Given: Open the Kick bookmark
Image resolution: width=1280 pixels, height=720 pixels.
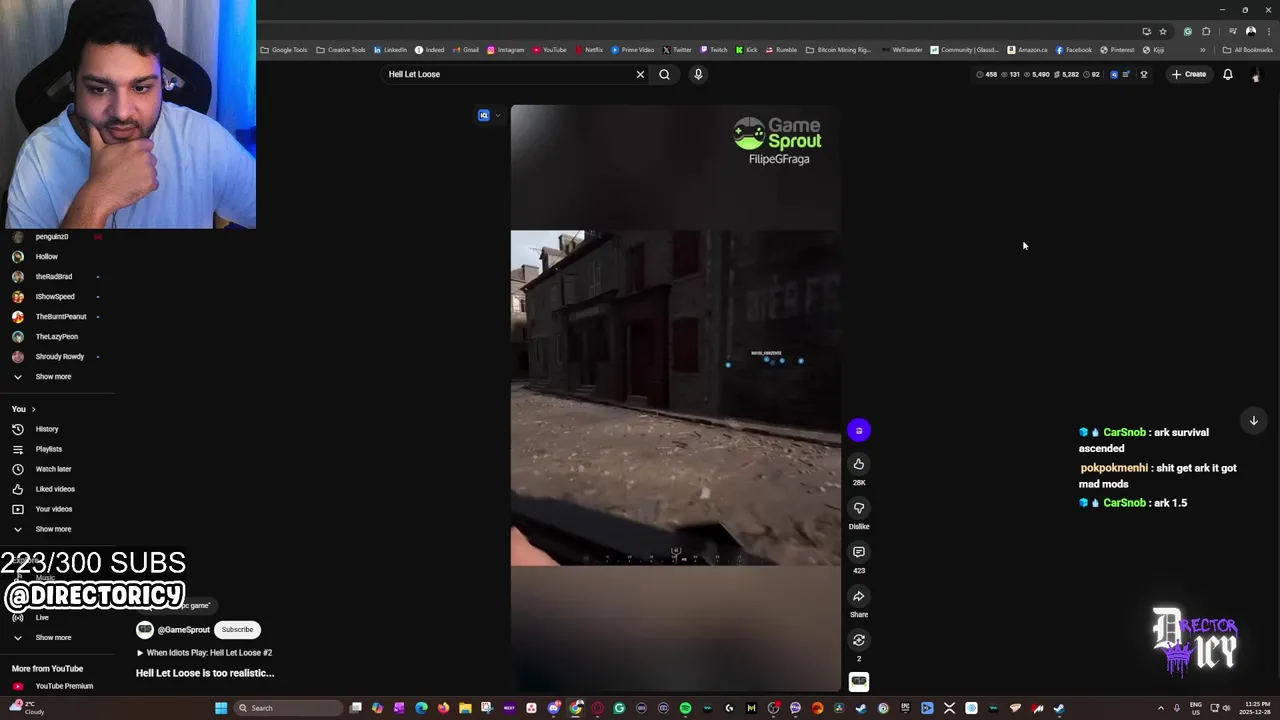Looking at the screenshot, I should click(747, 50).
